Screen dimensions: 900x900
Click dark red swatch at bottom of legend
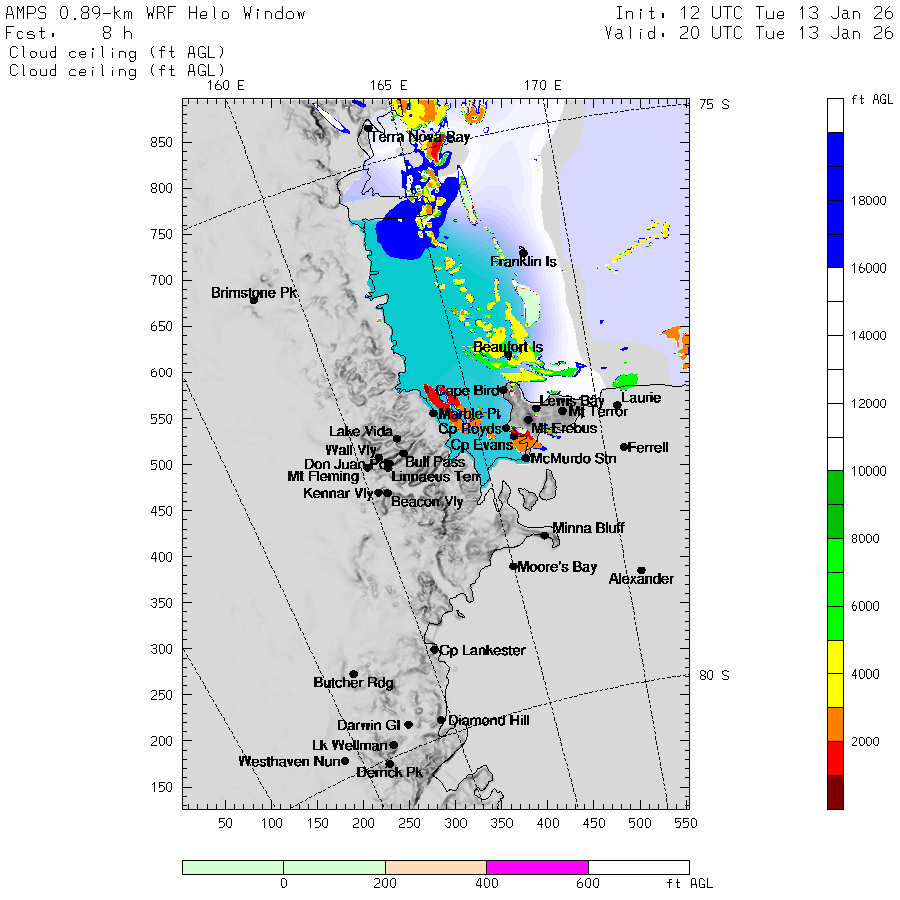835,792
